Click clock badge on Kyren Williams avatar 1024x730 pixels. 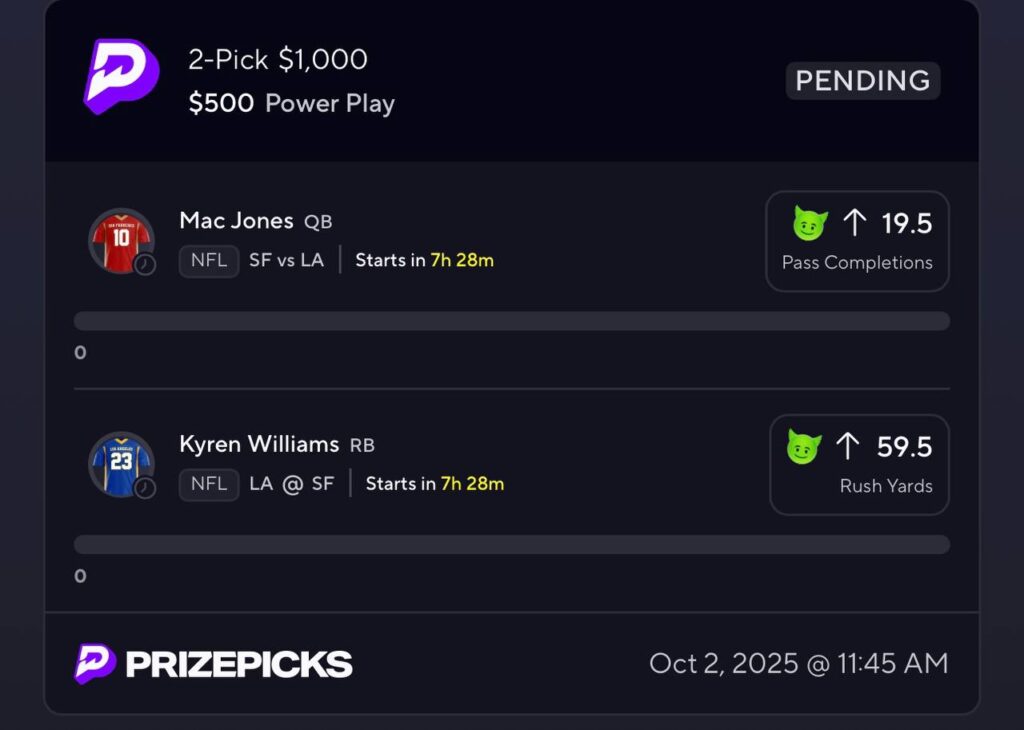pos(145,488)
